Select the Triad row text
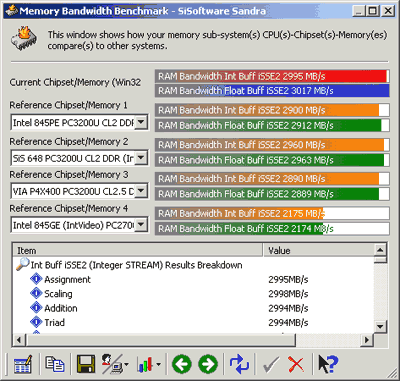Screen dimensions: 400x381 click(x=55, y=322)
